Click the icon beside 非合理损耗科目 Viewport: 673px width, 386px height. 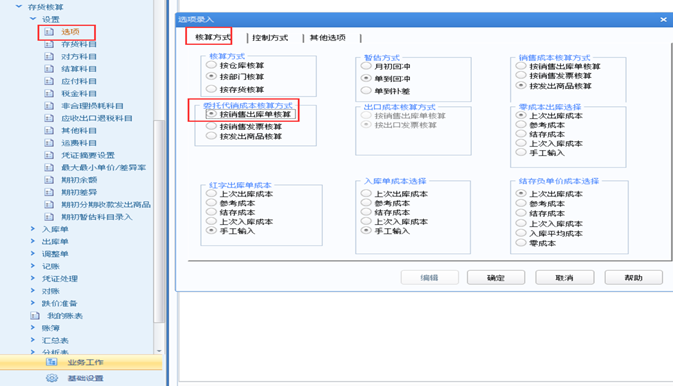click(x=49, y=106)
